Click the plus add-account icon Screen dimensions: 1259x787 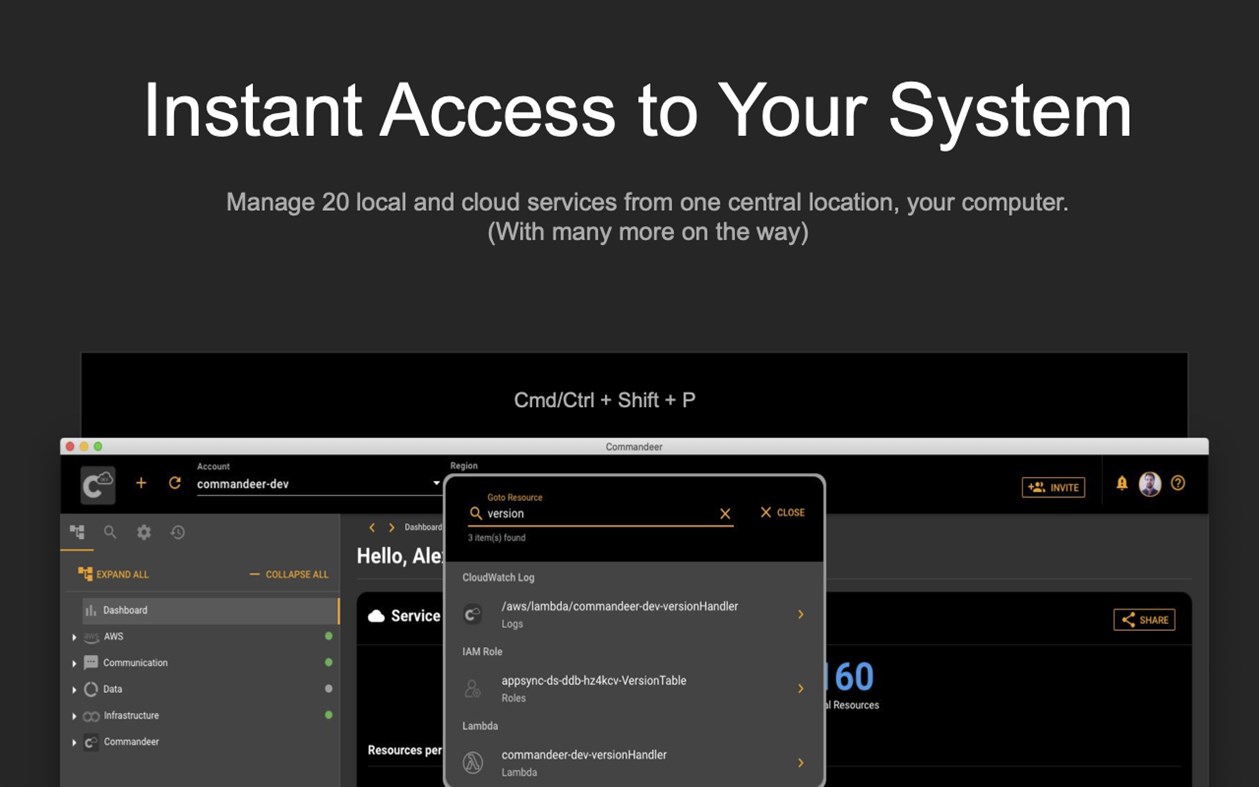[x=141, y=483]
